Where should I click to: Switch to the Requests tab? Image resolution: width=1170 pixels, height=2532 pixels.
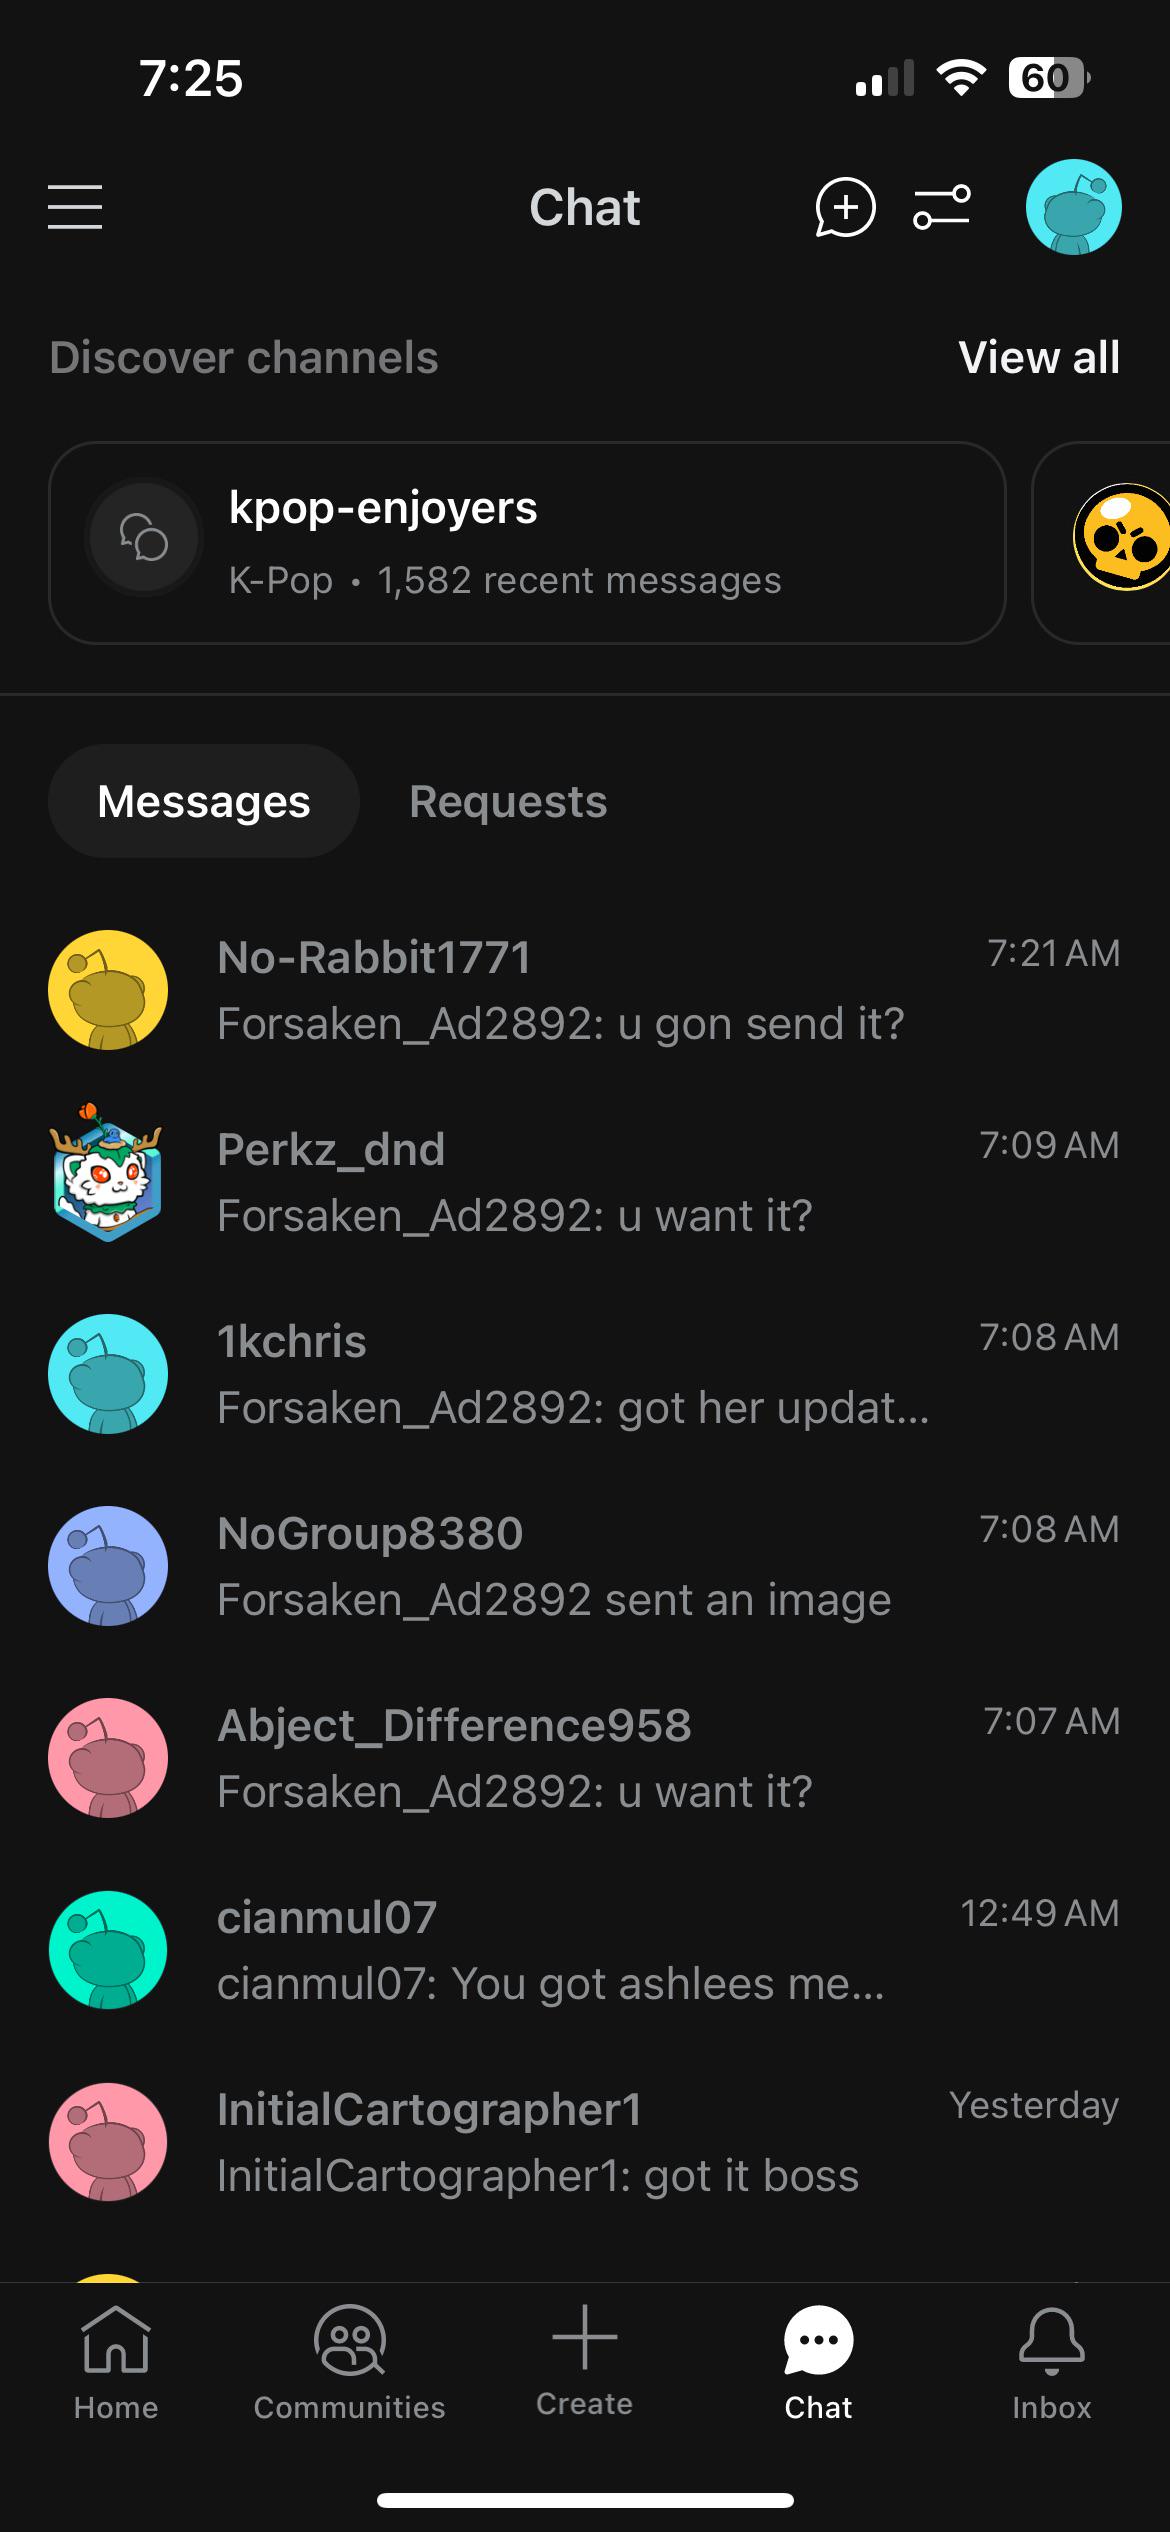508,801
